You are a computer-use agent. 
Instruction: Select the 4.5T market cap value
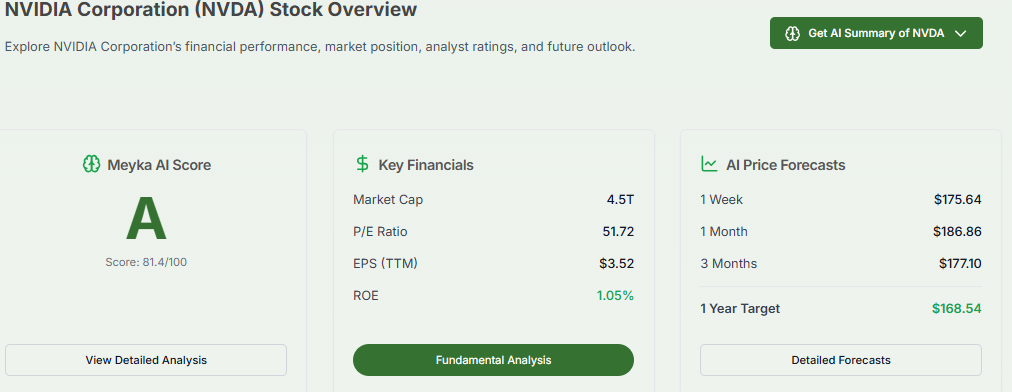coord(620,200)
